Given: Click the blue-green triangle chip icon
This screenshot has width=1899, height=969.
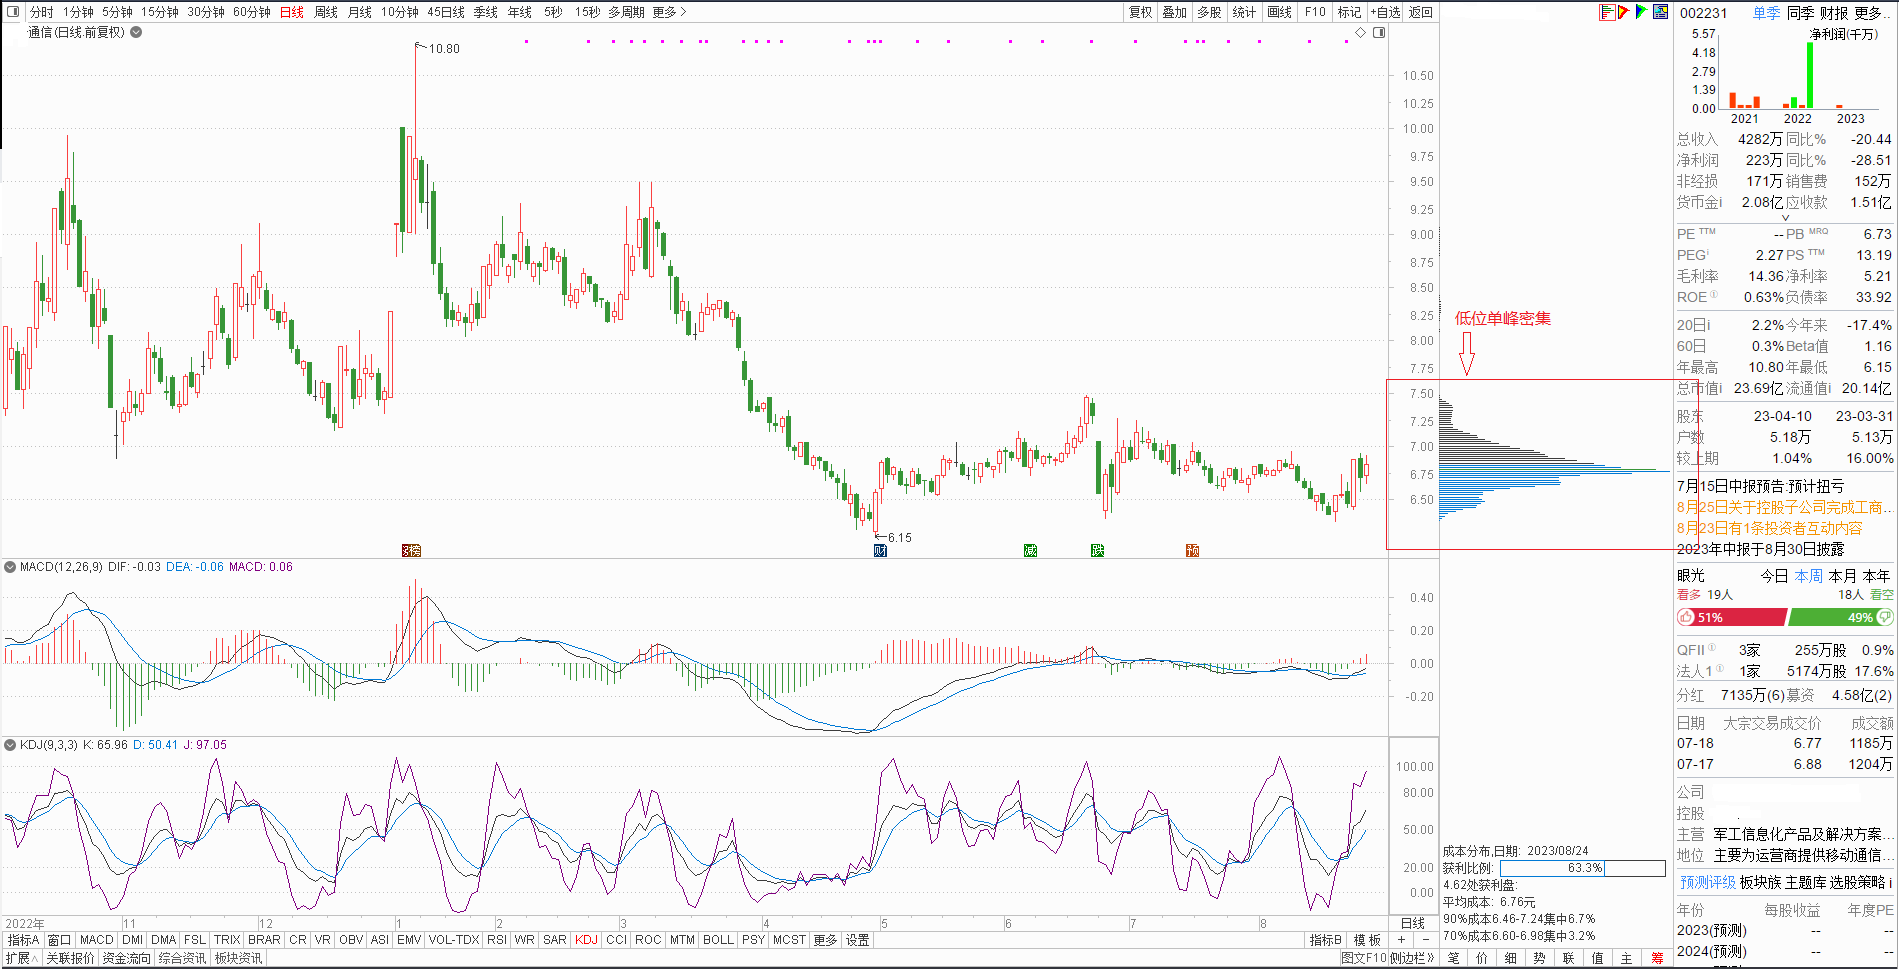Looking at the screenshot, I should tap(1641, 12).
